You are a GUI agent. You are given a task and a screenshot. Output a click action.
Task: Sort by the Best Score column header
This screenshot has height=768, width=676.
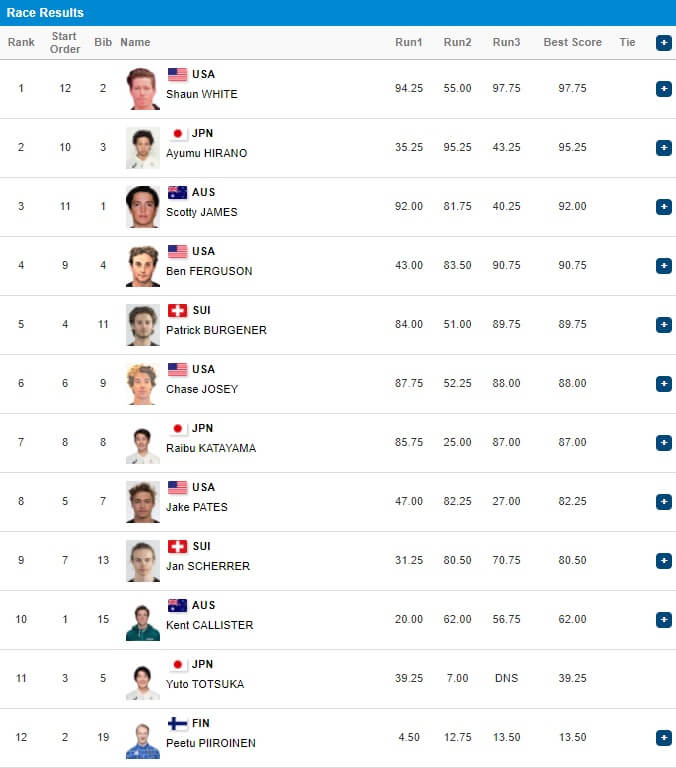click(x=572, y=42)
